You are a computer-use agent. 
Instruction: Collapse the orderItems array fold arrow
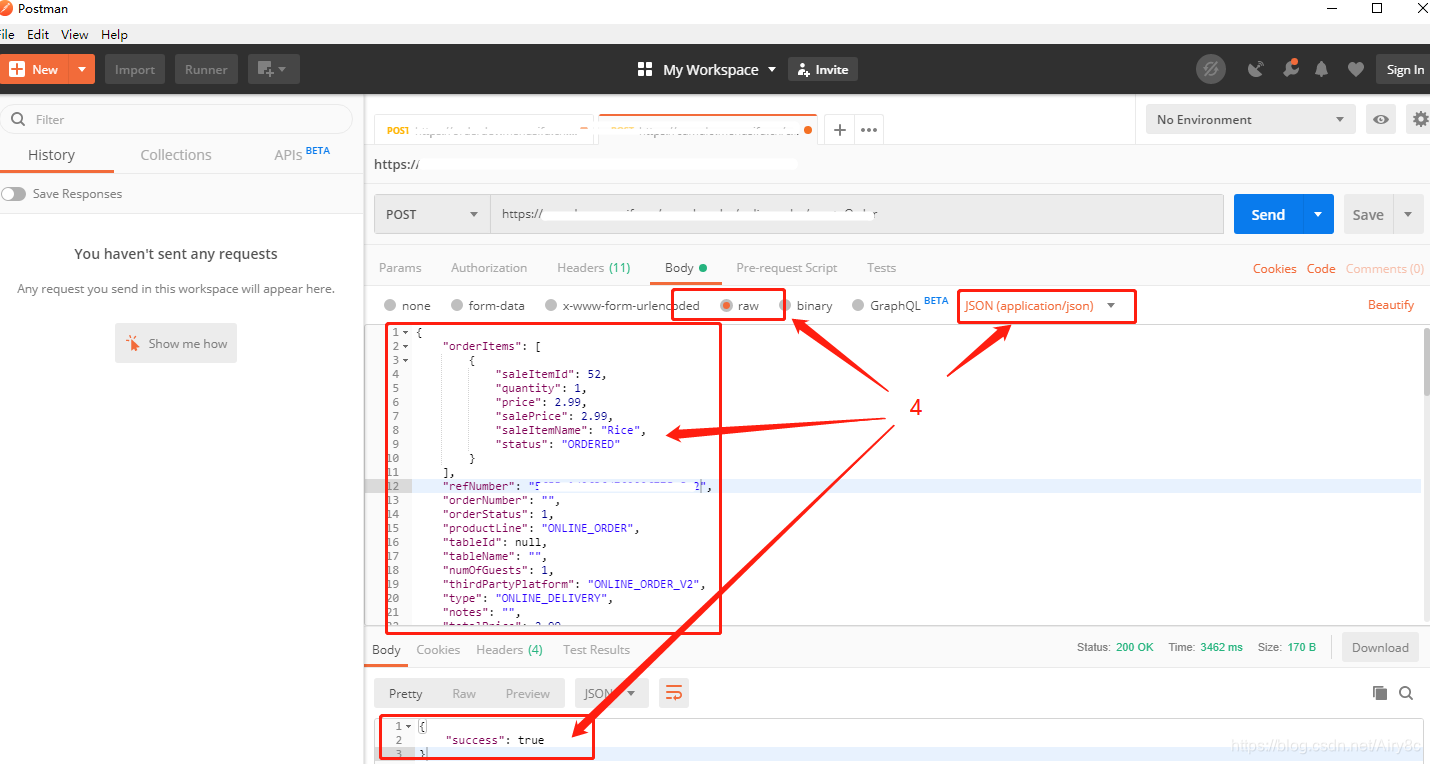(x=406, y=346)
